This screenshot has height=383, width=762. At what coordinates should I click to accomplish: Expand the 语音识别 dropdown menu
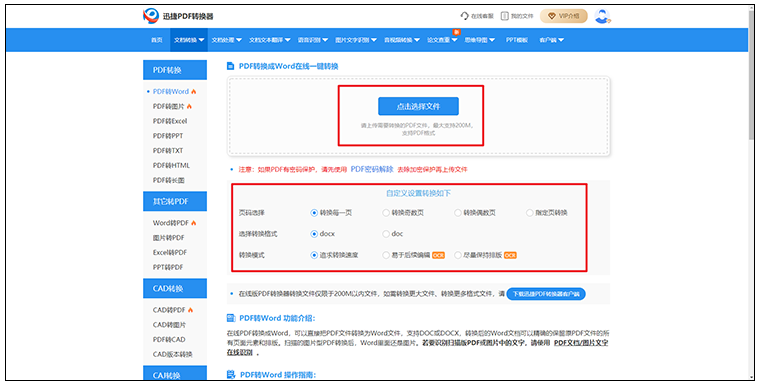pos(312,40)
